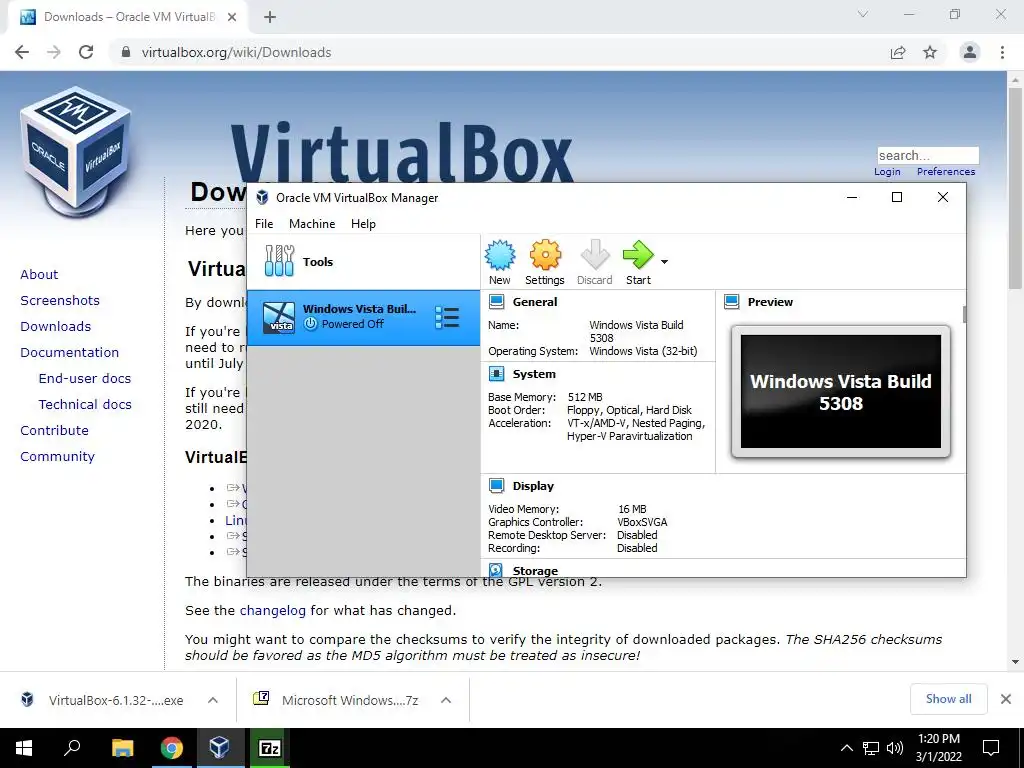Switch to 7-Zip taskbar icon

(269, 748)
